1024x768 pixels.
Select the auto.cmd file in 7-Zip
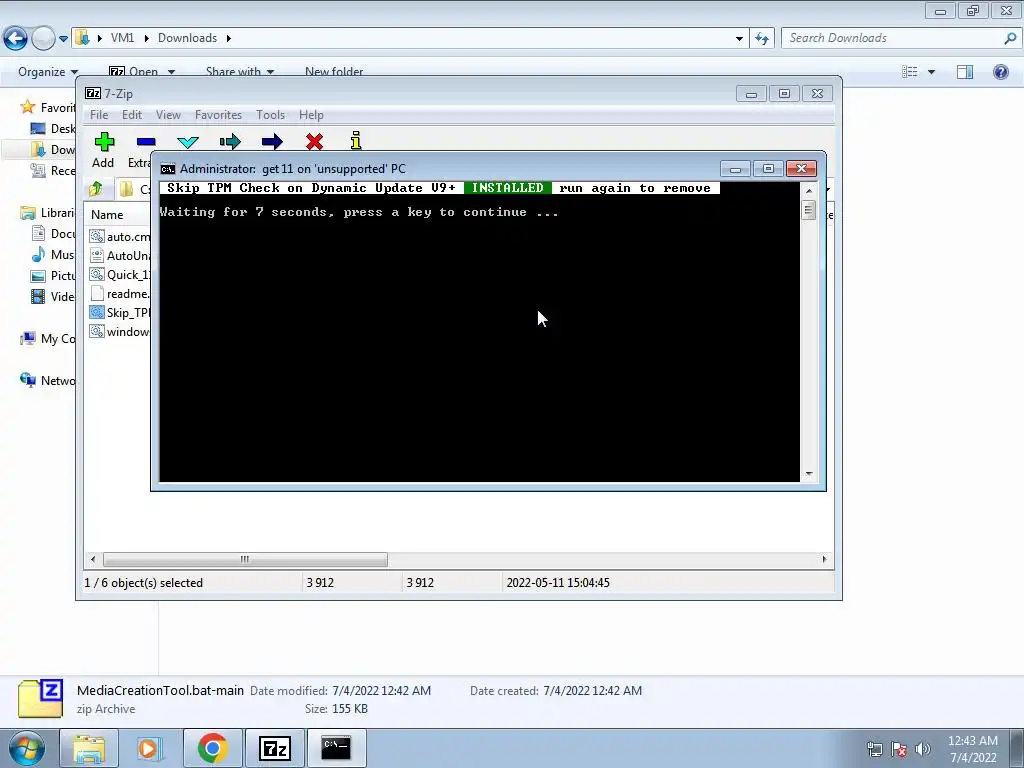pyautogui.click(x=120, y=236)
